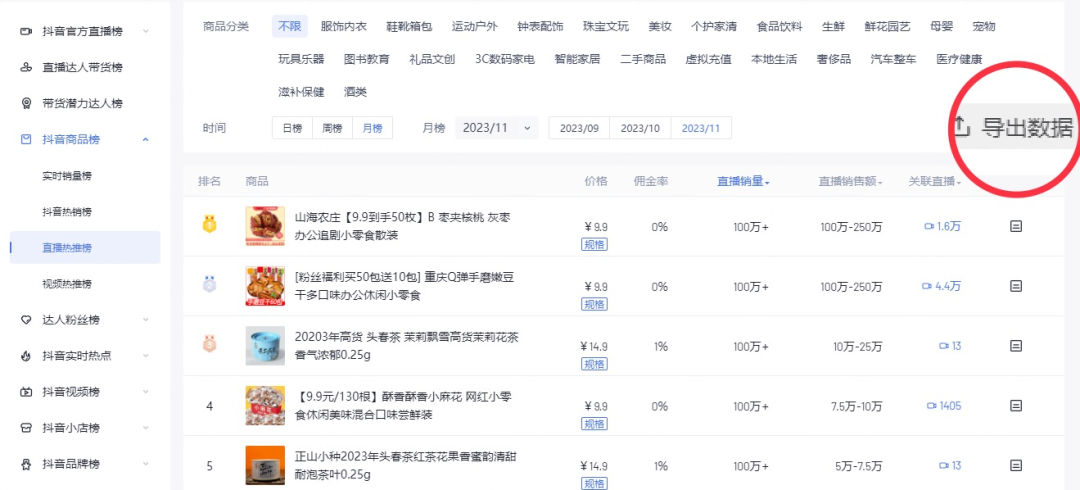Image resolution: width=1080 pixels, height=490 pixels.
Task: Switch to 日榜 tab
Action: 293,128
